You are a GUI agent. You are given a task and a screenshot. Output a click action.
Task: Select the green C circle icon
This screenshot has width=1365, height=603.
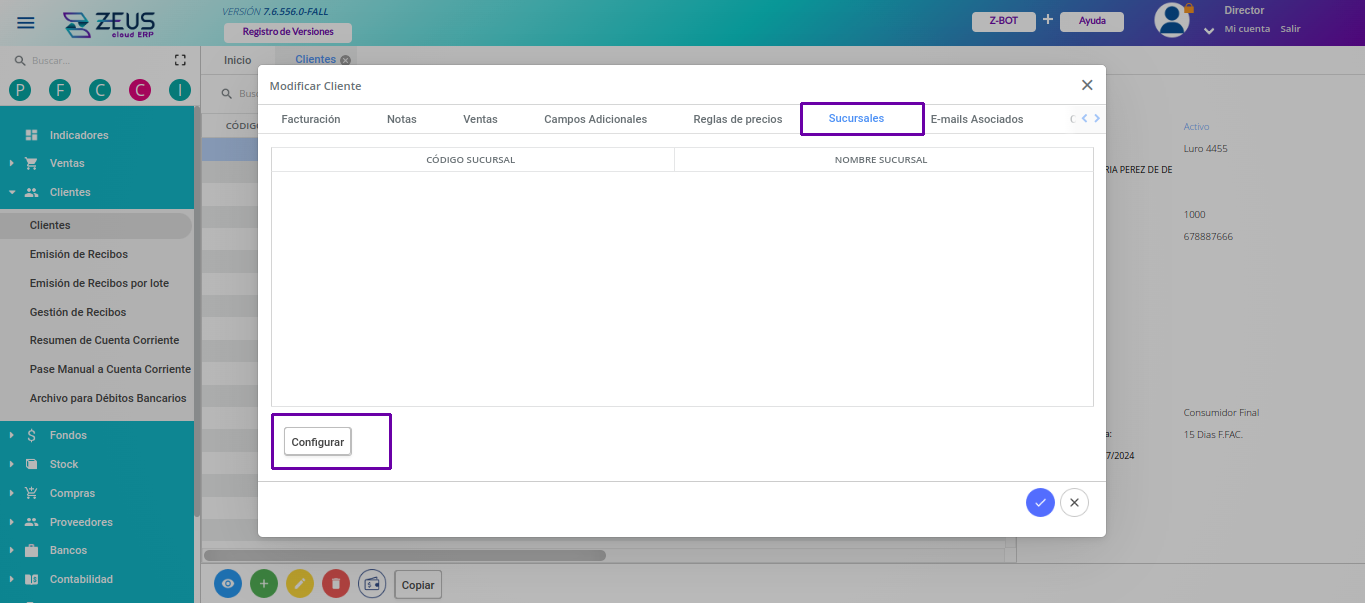click(x=100, y=90)
